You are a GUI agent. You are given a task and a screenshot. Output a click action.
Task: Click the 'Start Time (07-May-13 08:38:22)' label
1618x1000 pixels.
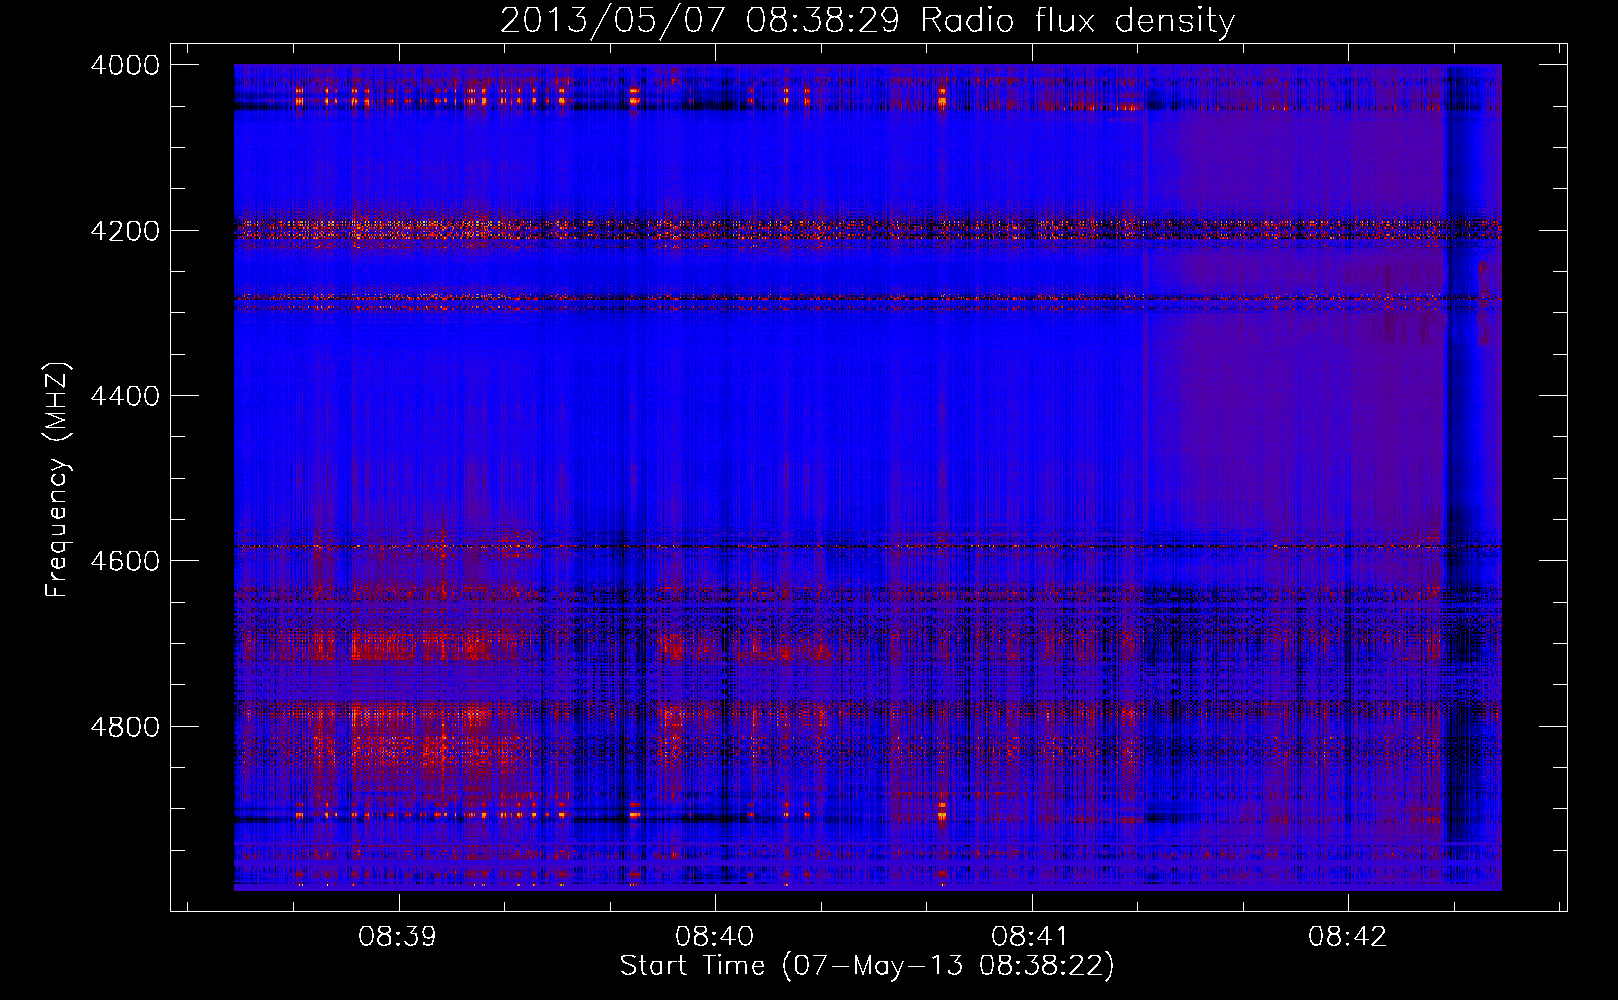[867, 966]
